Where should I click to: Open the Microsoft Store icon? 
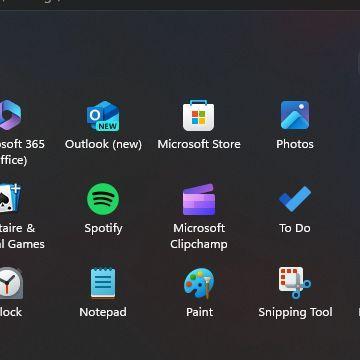coord(199,115)
